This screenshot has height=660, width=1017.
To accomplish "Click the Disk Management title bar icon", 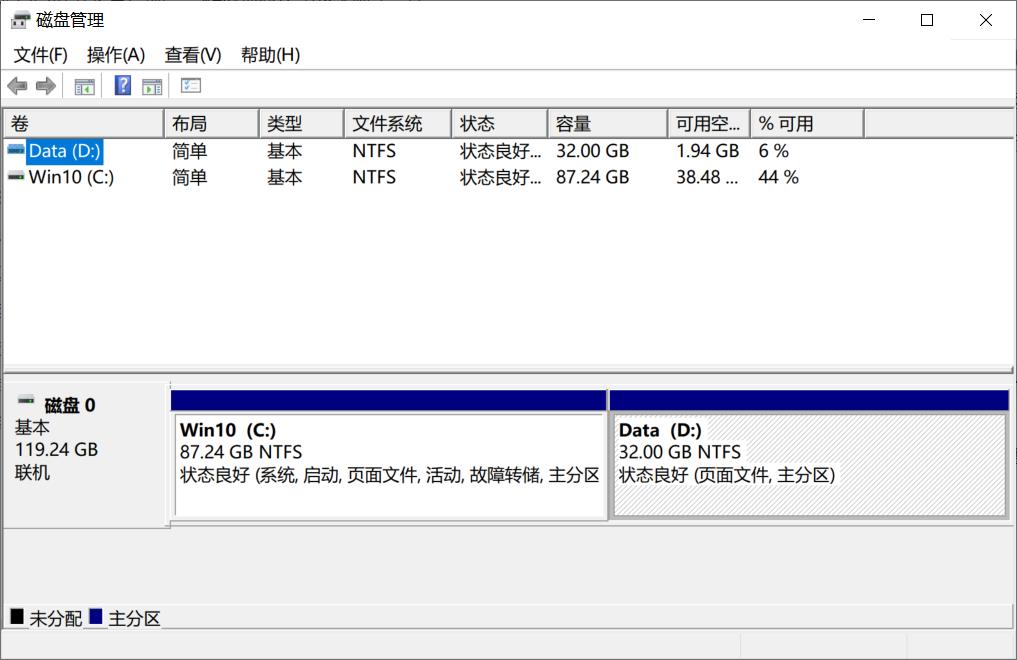I will pyautogui.click(x=21, y=20).
